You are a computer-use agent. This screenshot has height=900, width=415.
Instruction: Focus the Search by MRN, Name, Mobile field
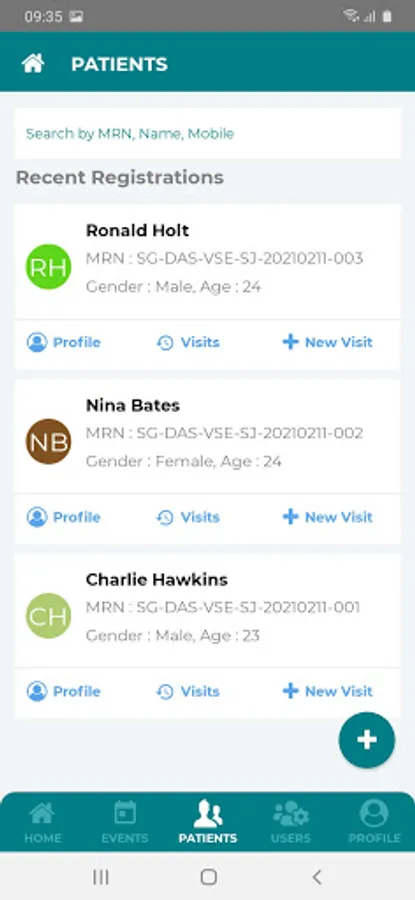click(208, 134)
